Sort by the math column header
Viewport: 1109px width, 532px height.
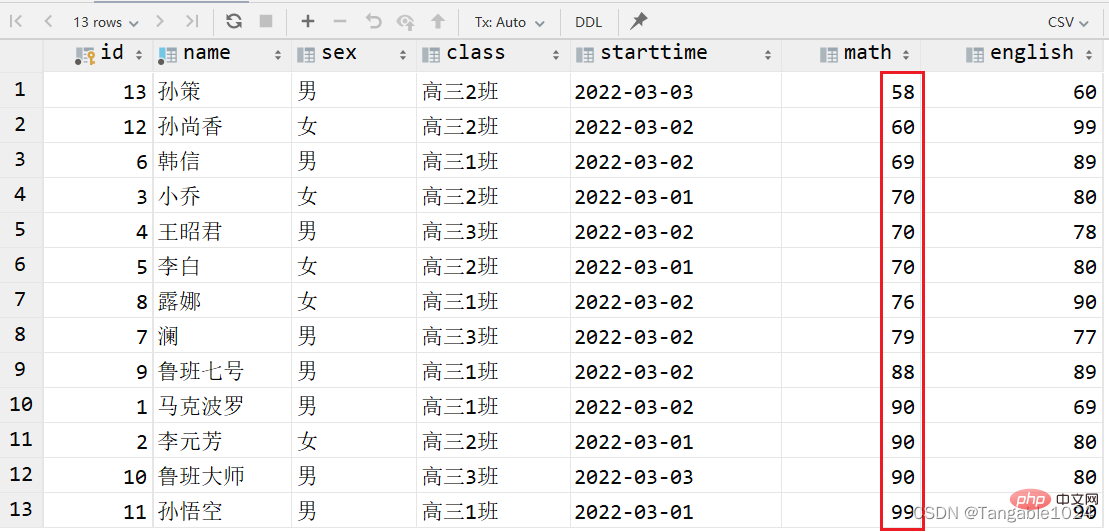(866, 53)
